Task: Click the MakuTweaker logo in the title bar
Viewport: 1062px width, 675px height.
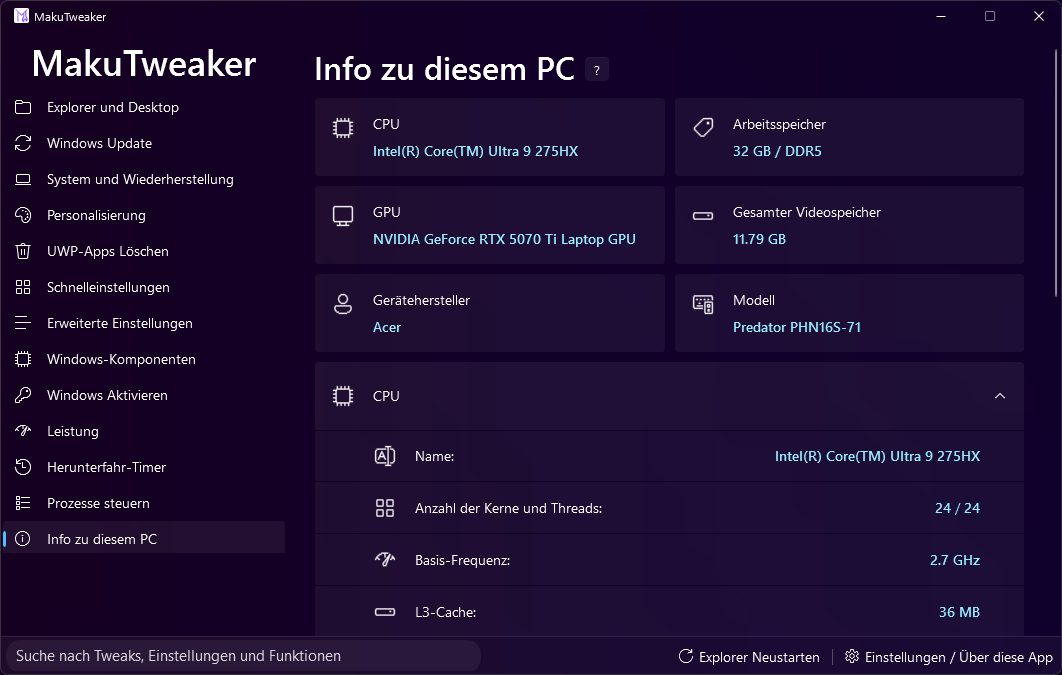Action: click(22, 16)
